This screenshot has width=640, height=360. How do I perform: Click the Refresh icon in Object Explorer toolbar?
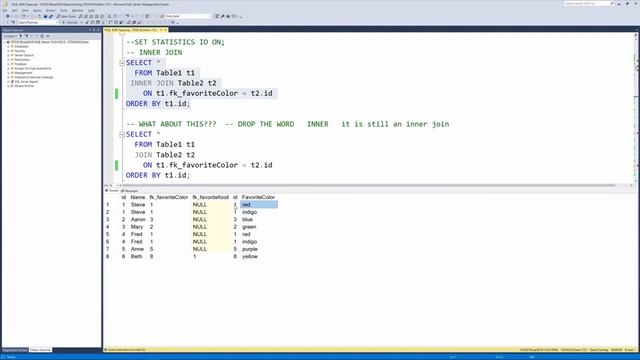pos(42,36)
